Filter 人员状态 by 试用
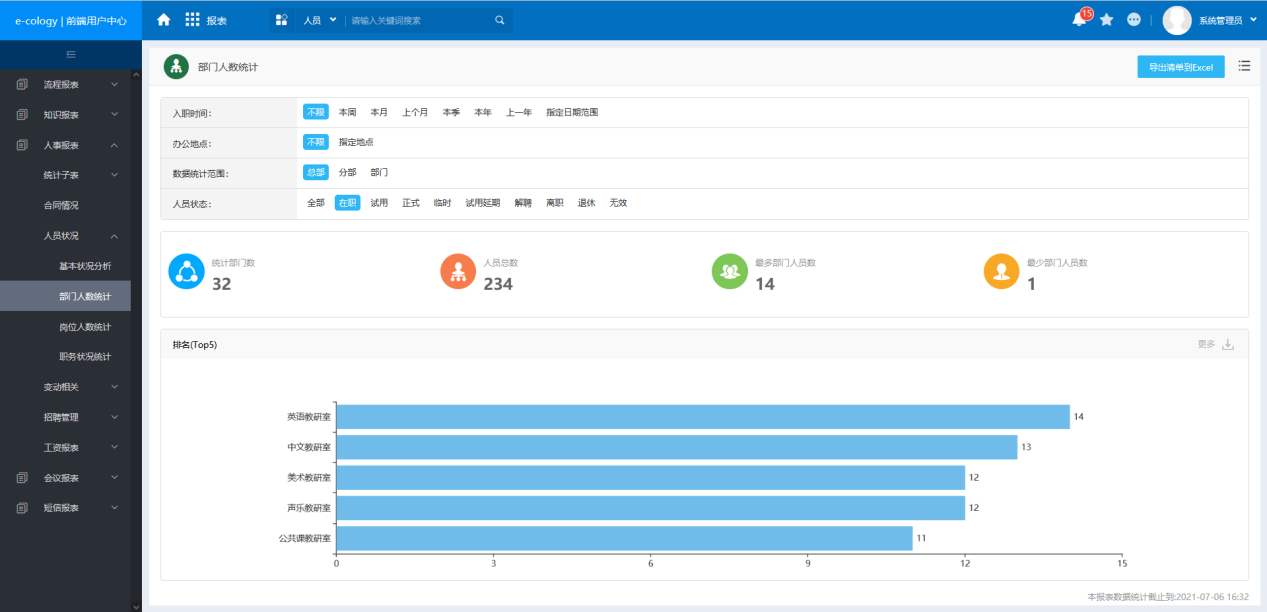1267x612 pixels. [379, 203]
